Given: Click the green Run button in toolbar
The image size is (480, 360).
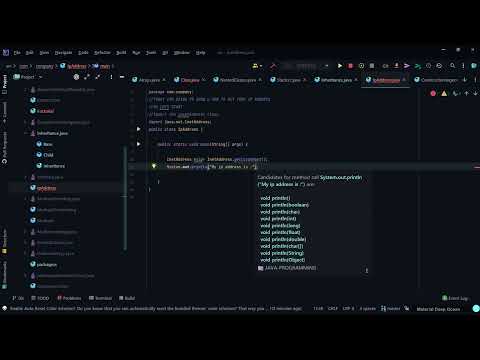Looking at the screenshot, I should 340,66.
